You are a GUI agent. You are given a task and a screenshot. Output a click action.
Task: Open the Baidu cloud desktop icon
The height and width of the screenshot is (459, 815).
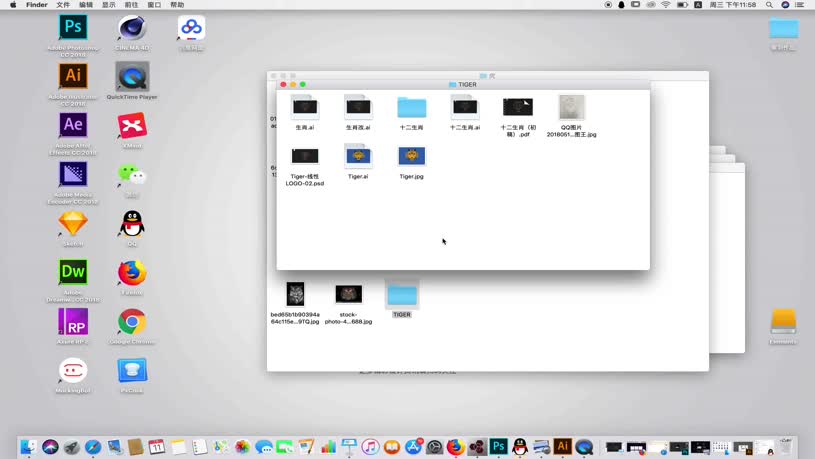pos(191,27)
